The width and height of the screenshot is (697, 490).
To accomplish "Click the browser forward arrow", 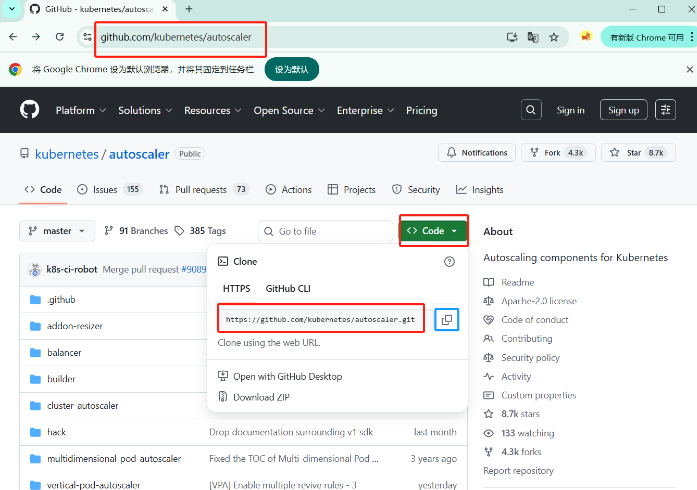I will pyautogui.click(x=36, y=37).
